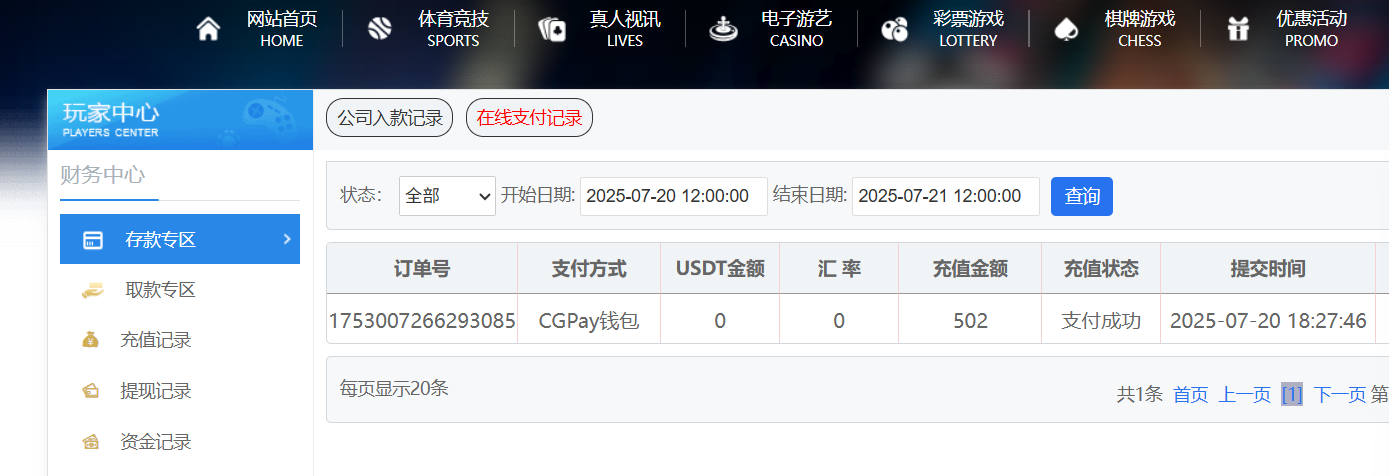Image resolution: width=1389 pixels, height=476 pixels.
Task: Open 提现记录 in the sidebar
Action: [155, 391]
